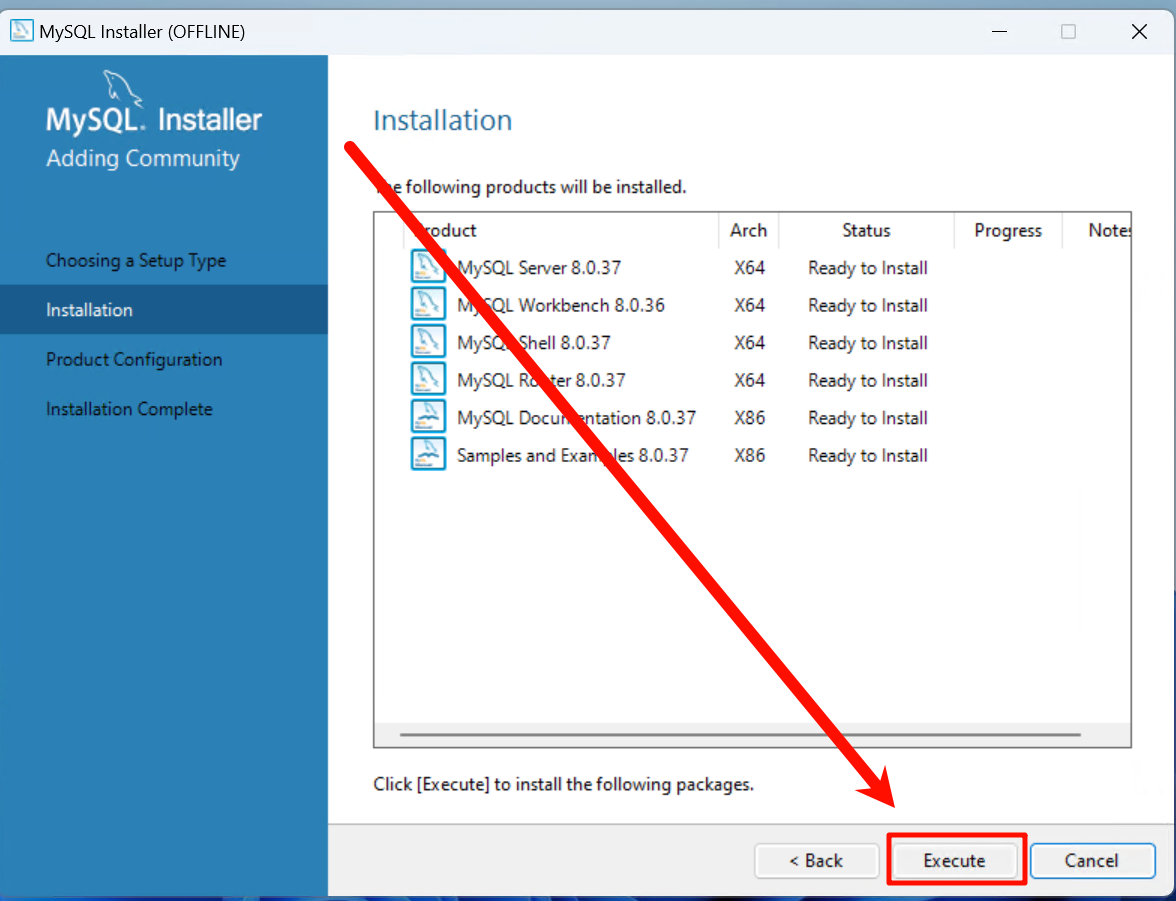Screen dimensions: 1176x901
Task: Click Execute to install packages
Action: pyautogui.click(x=954, y=860)
